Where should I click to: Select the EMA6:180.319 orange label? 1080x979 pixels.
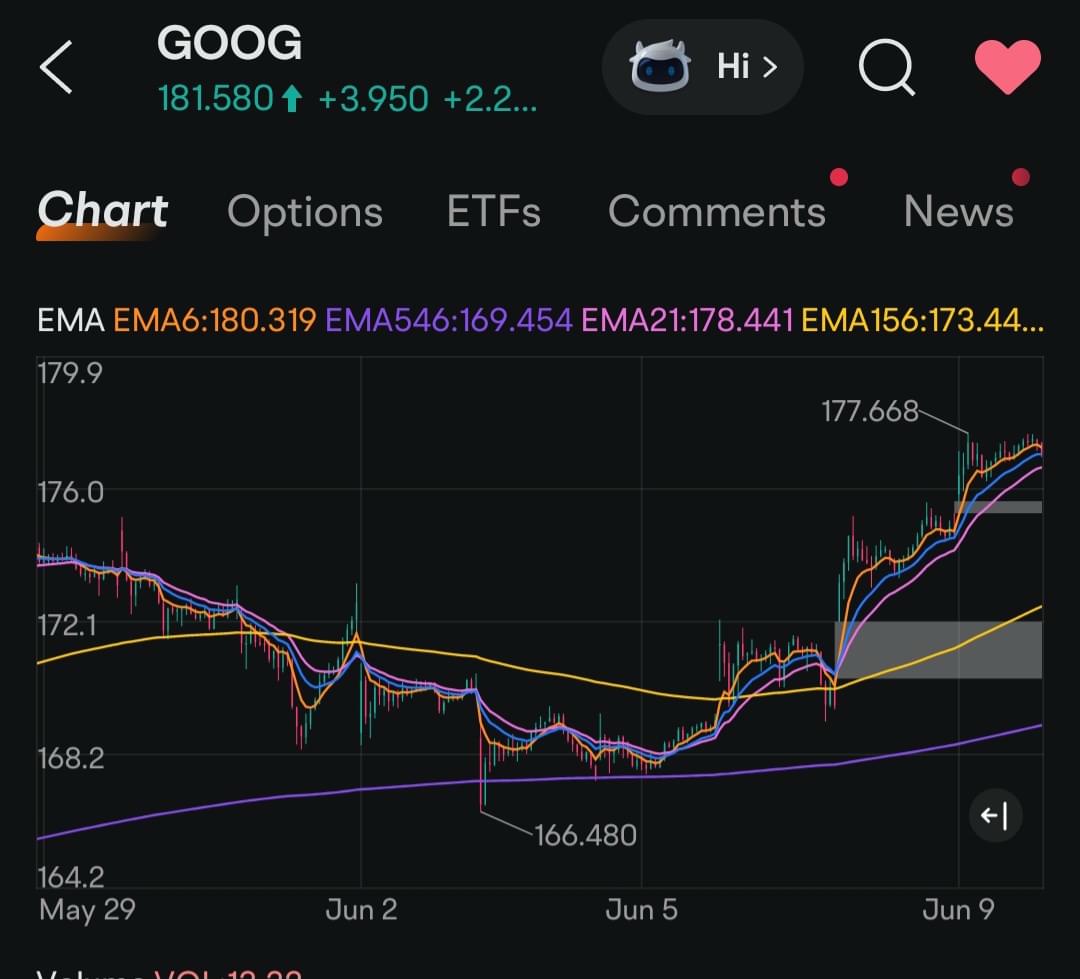pos(215,320)
